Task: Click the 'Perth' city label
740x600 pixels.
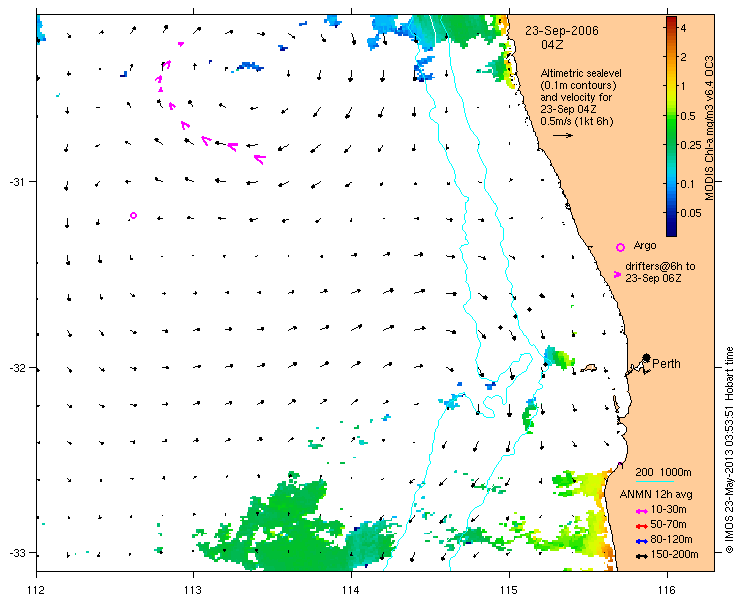Action: [x=666, y=363]
